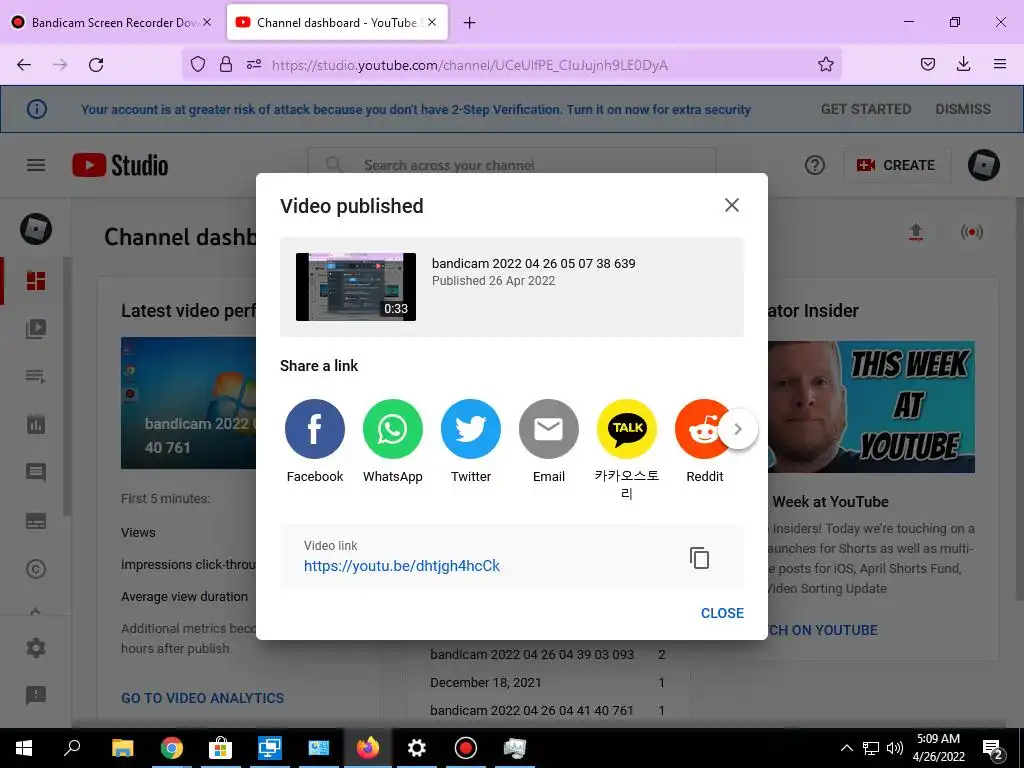Open the Windows Start menu
Viewport: 1024px width, 768px height.
pos(24,748)
